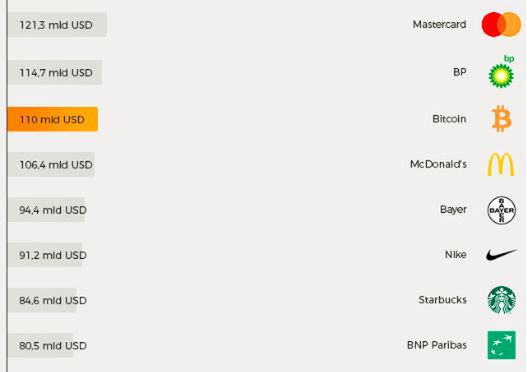The image size is (527, 372).
Task: Click the 94,4 mld USD bar
Action: click(x=46, y=210)
